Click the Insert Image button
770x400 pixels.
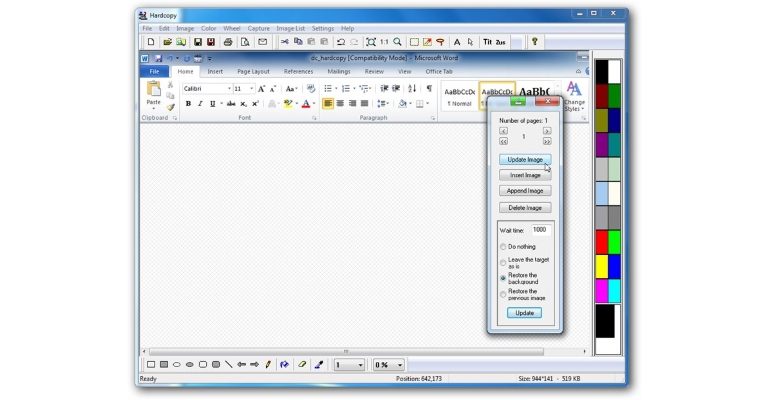(x=525, y=175)
